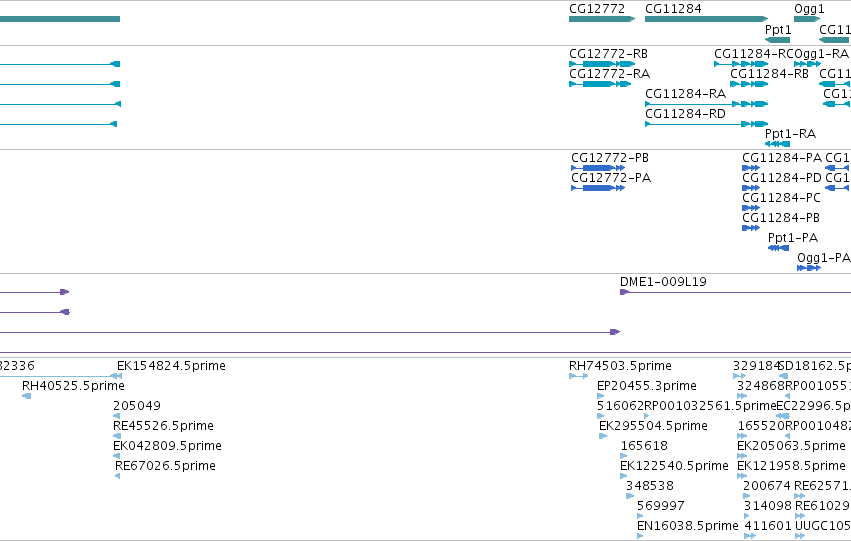Screen dimensions: 851x541
Task: Click the Ppt1 gene arrow
Action: click(777, 40)
